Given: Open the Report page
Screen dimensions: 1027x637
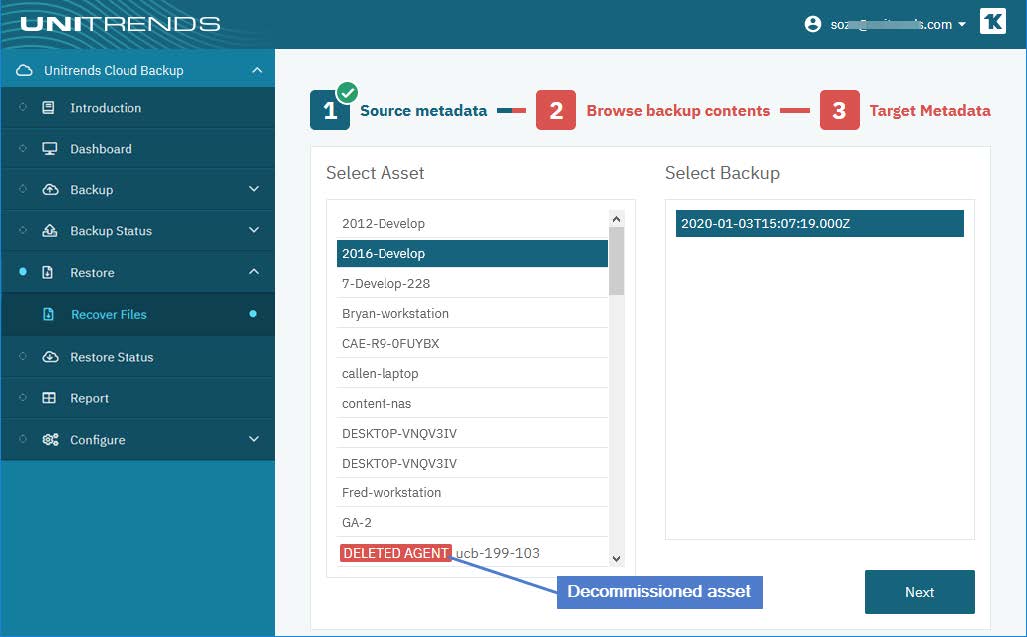Looking at the screenshot, I should [x=89, y=398].
